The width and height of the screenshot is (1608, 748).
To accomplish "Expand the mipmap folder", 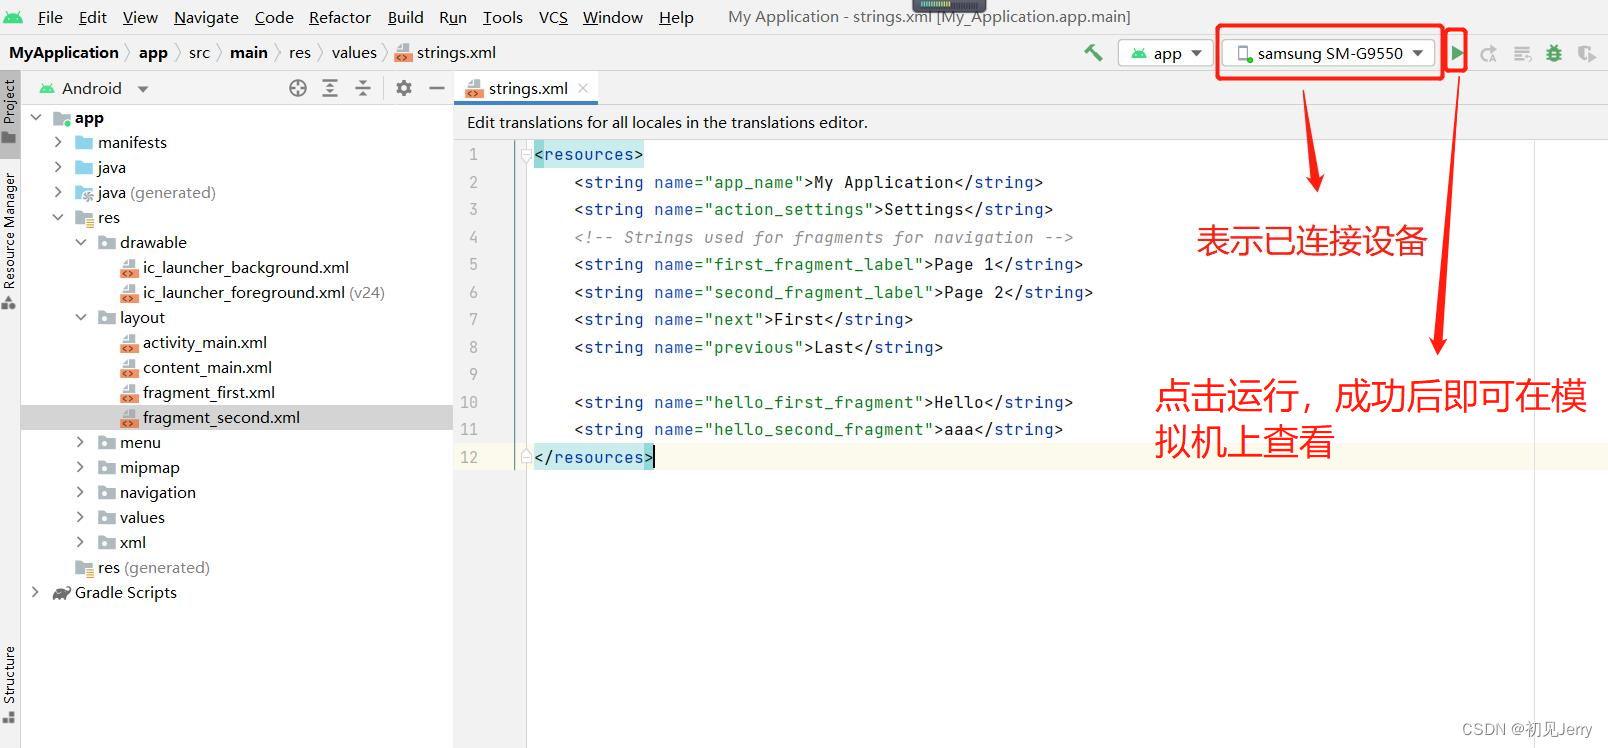I will (81, 467).
